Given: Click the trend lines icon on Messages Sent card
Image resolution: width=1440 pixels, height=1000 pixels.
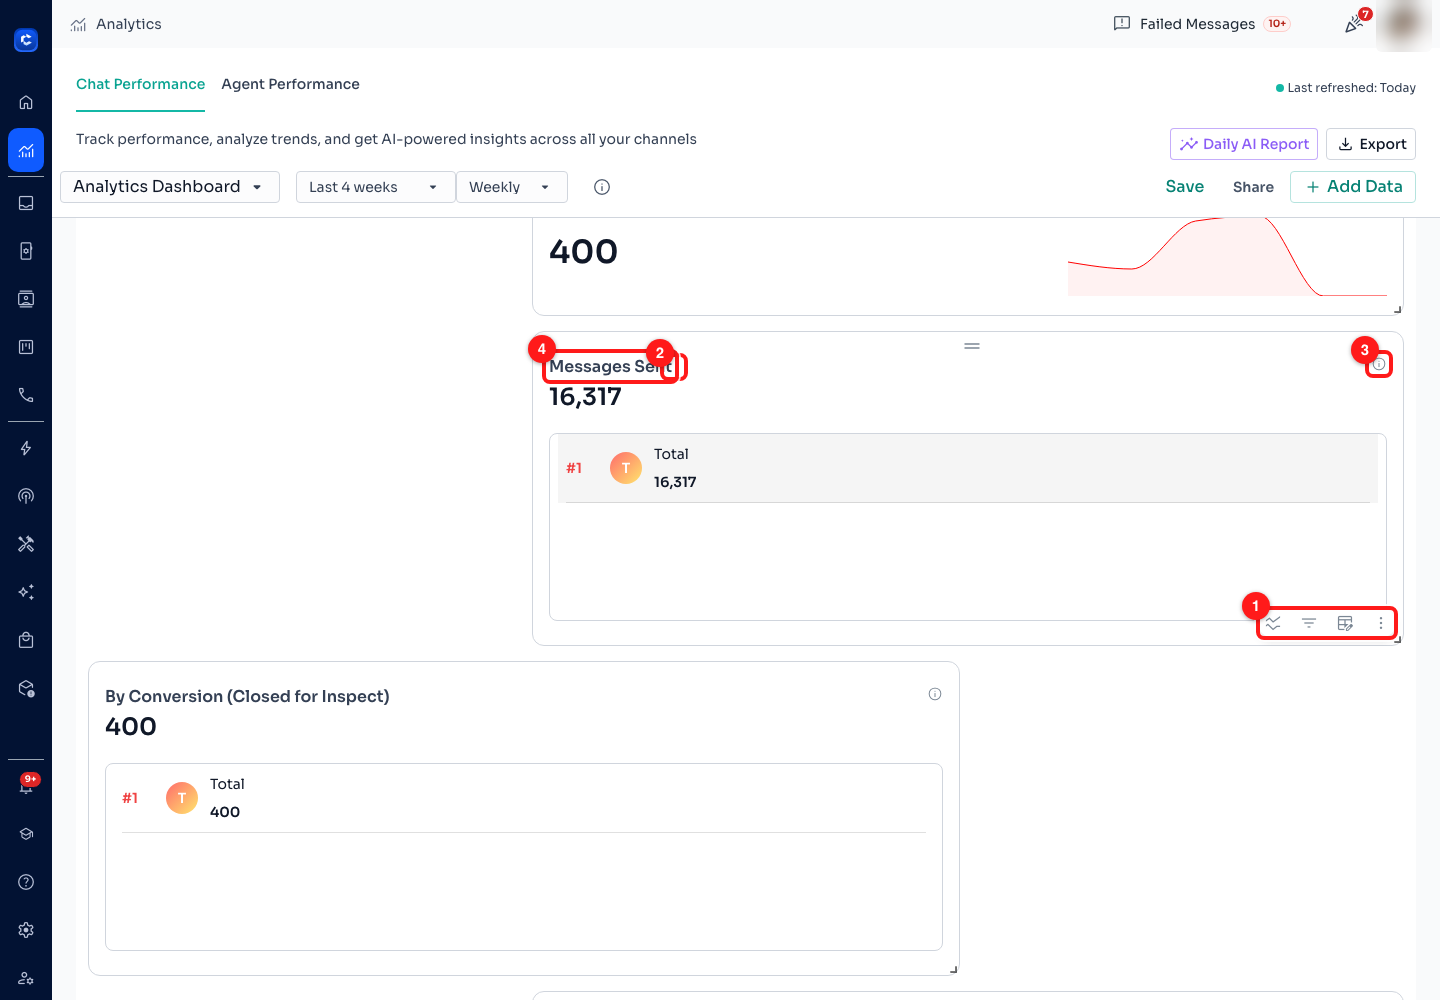Looking at the screenshot, I should click(1273, 623).
